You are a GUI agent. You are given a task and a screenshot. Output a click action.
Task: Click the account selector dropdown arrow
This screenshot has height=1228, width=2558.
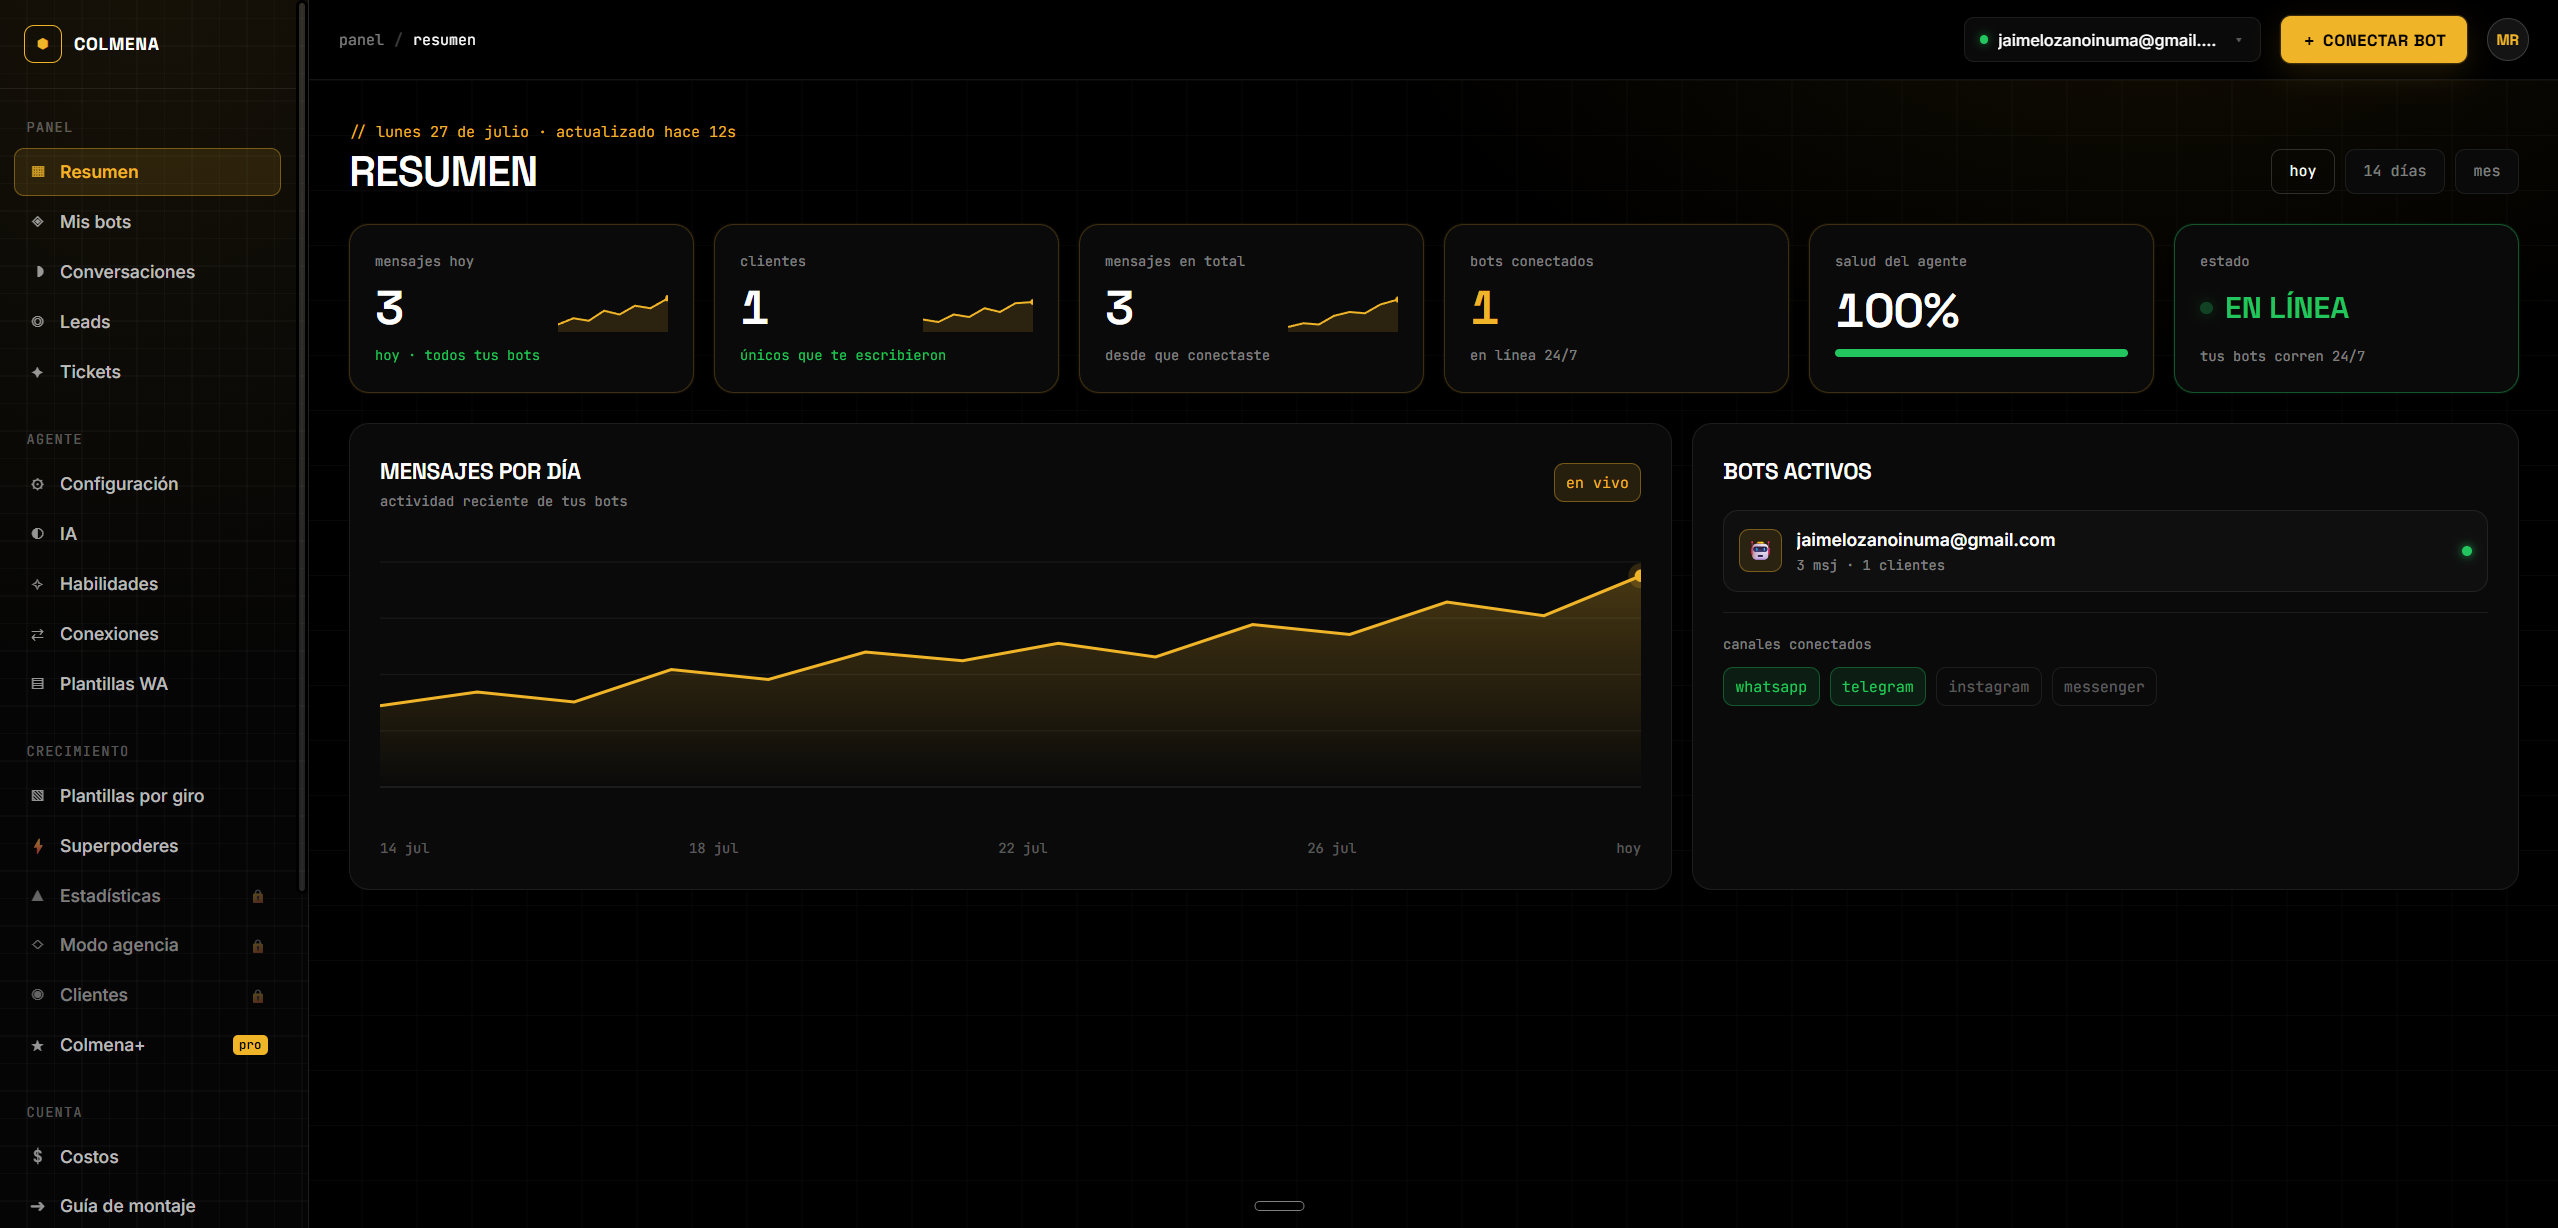[x=2238, y=41]
